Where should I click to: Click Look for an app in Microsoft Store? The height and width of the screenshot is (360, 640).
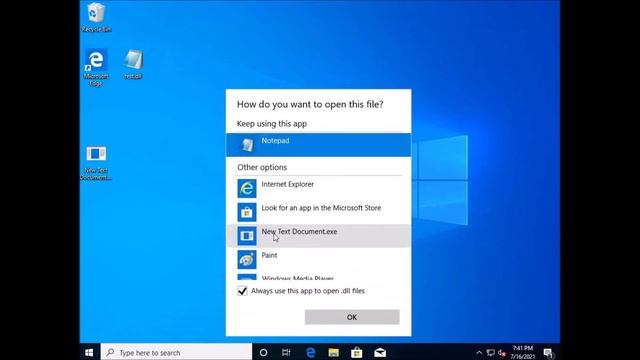coord(321,208)
